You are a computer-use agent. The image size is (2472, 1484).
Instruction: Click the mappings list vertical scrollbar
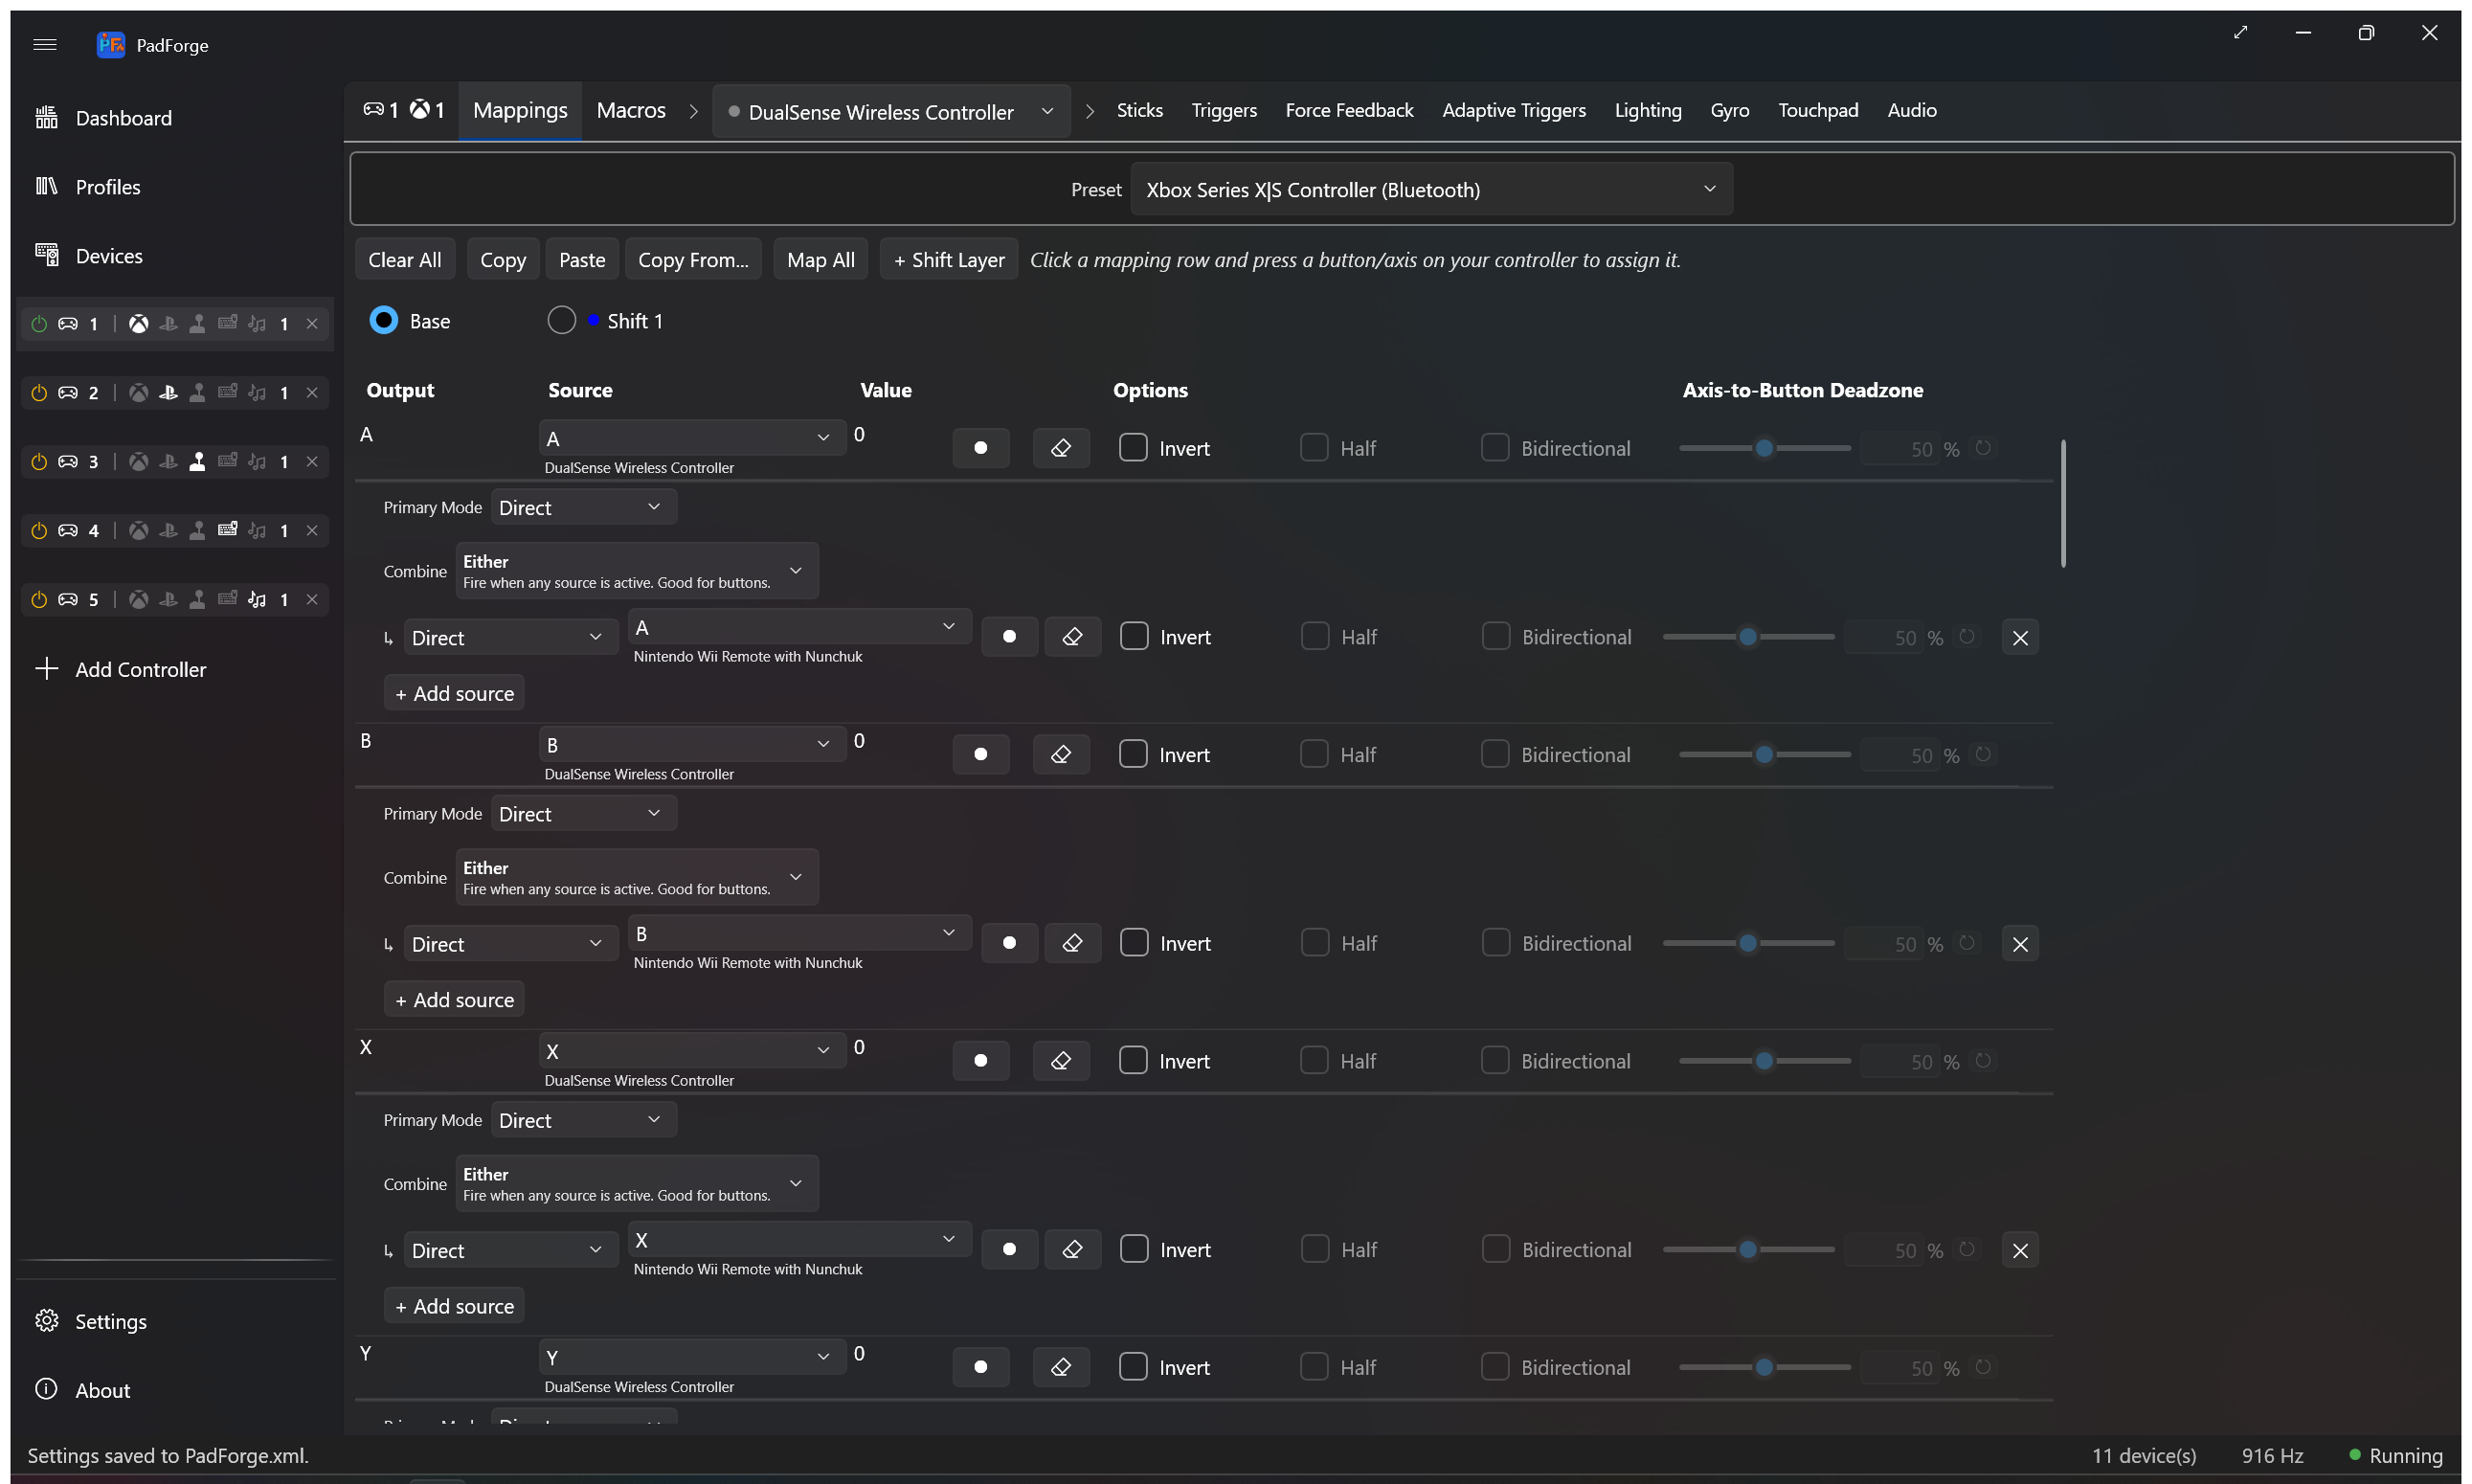pos(2063,503)
